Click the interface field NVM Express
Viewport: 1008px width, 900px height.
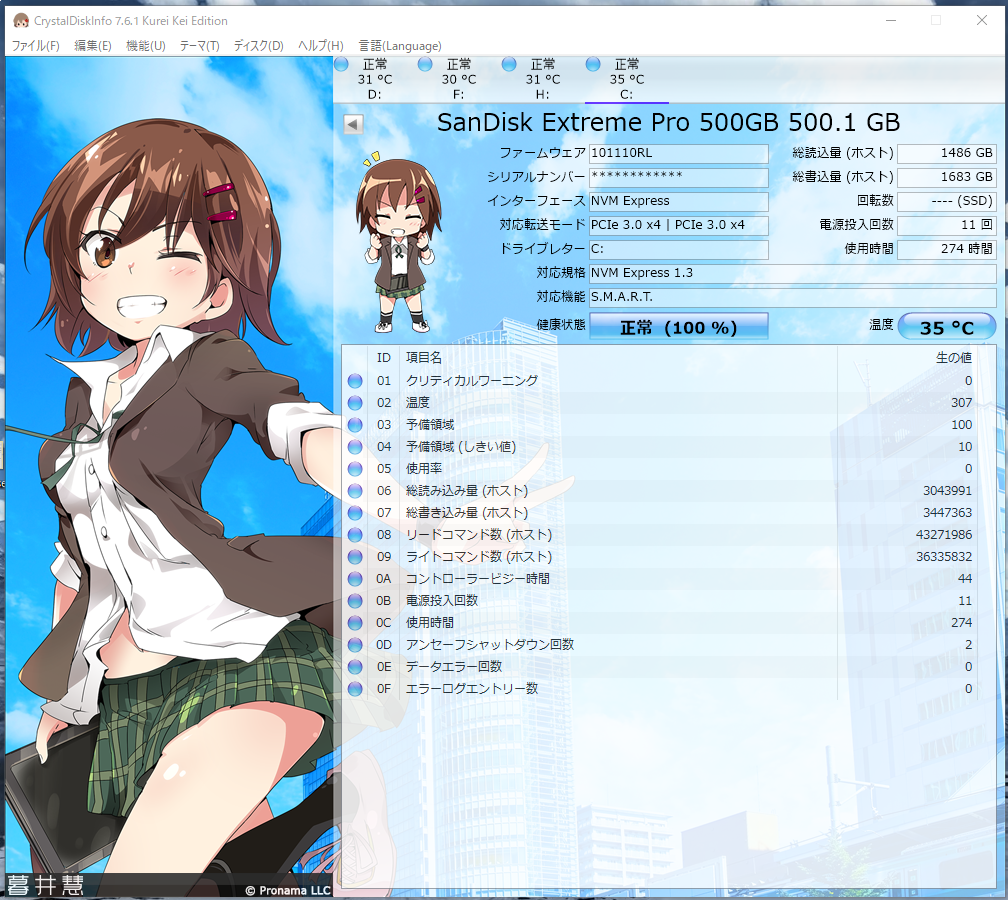click(679, 201)
